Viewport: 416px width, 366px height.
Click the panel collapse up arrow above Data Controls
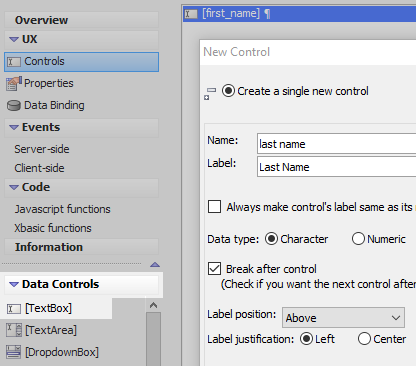click(155, 265)
